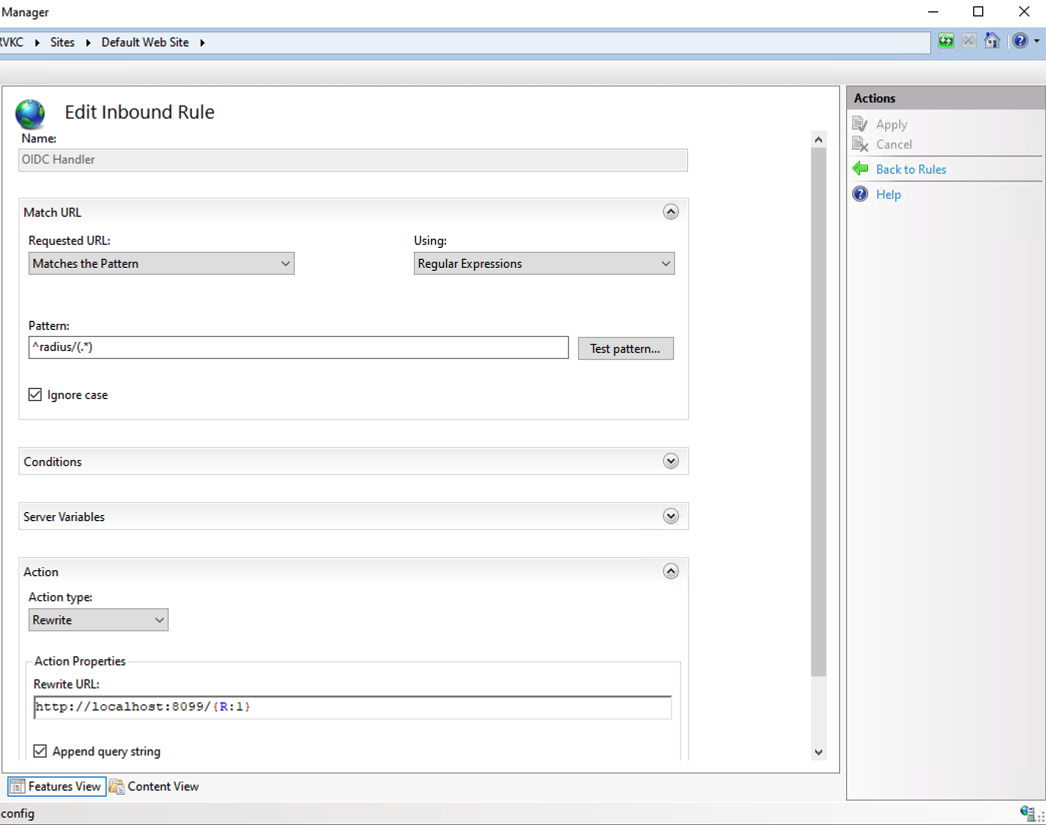The image size is (1046, 825).
Task: Click the Name field OIDC Handler
Action: 353,160
